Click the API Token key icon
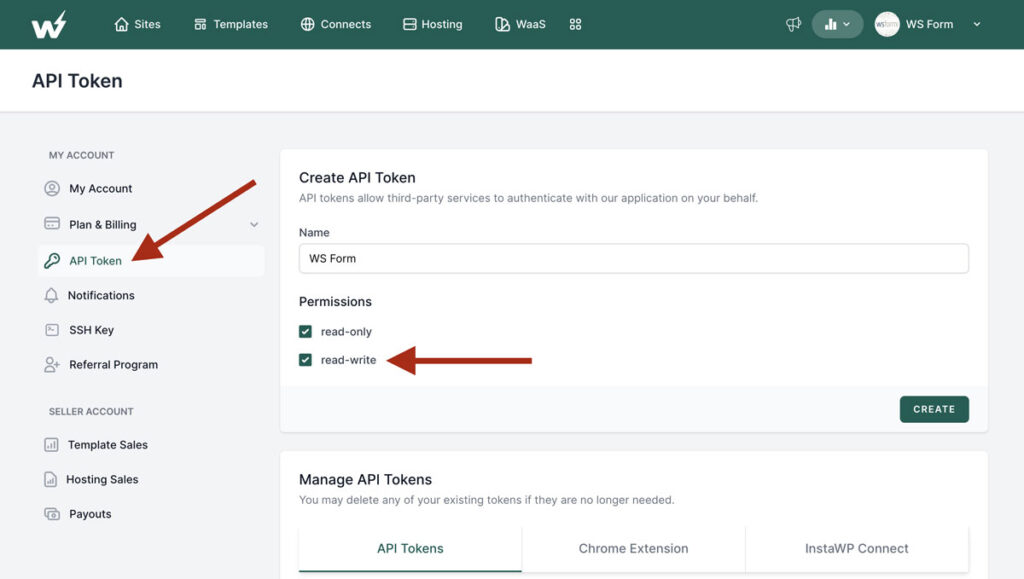Screen dimensions: 1024x579 click(x=52, y=260)
